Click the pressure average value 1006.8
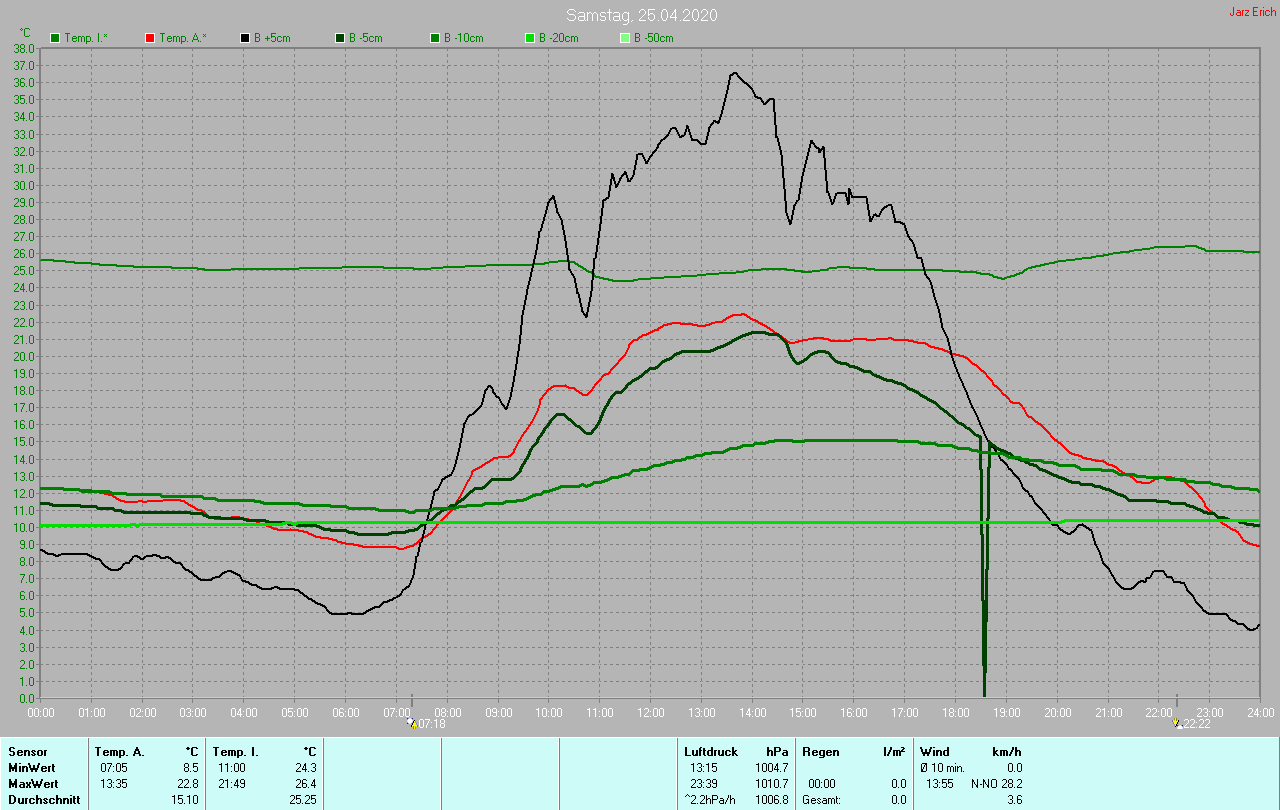This screenshot has height=810, width=1280. [x=772, y=800]
